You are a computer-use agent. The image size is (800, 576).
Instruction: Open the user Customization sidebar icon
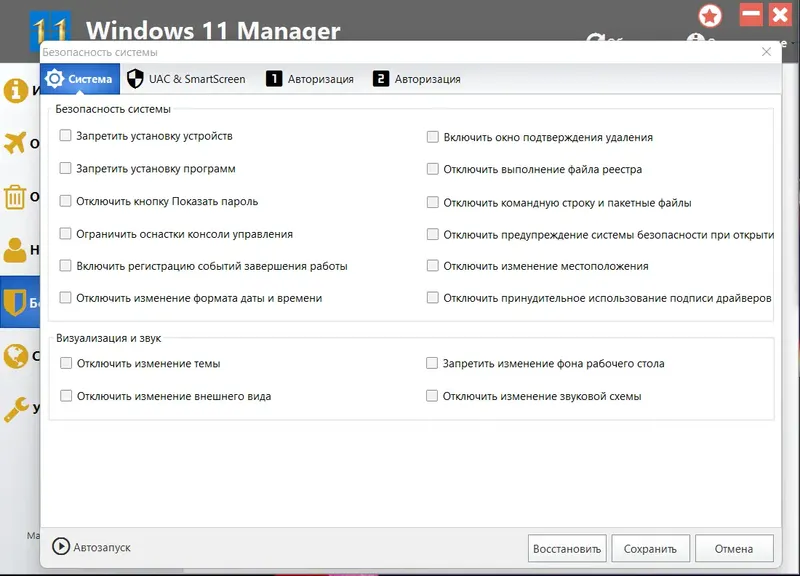15,250
